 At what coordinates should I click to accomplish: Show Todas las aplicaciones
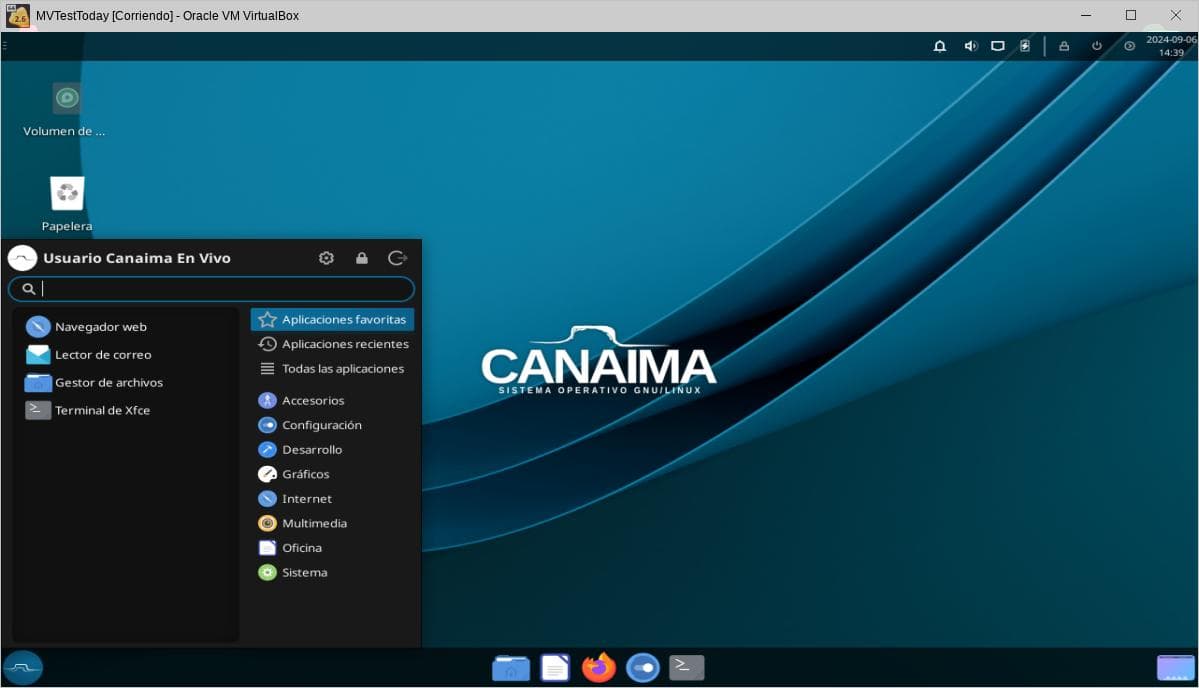click(333, 368)
